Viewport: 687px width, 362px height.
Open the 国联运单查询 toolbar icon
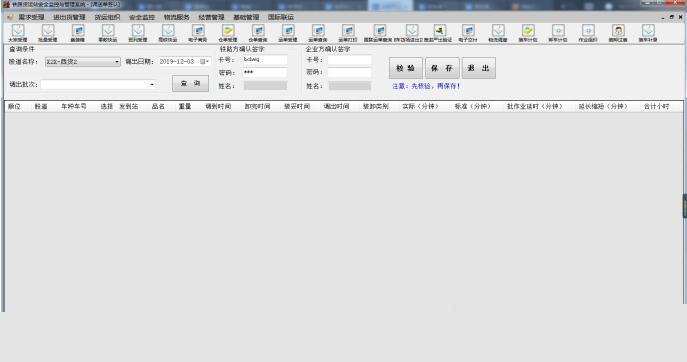(x=379, y=33)
